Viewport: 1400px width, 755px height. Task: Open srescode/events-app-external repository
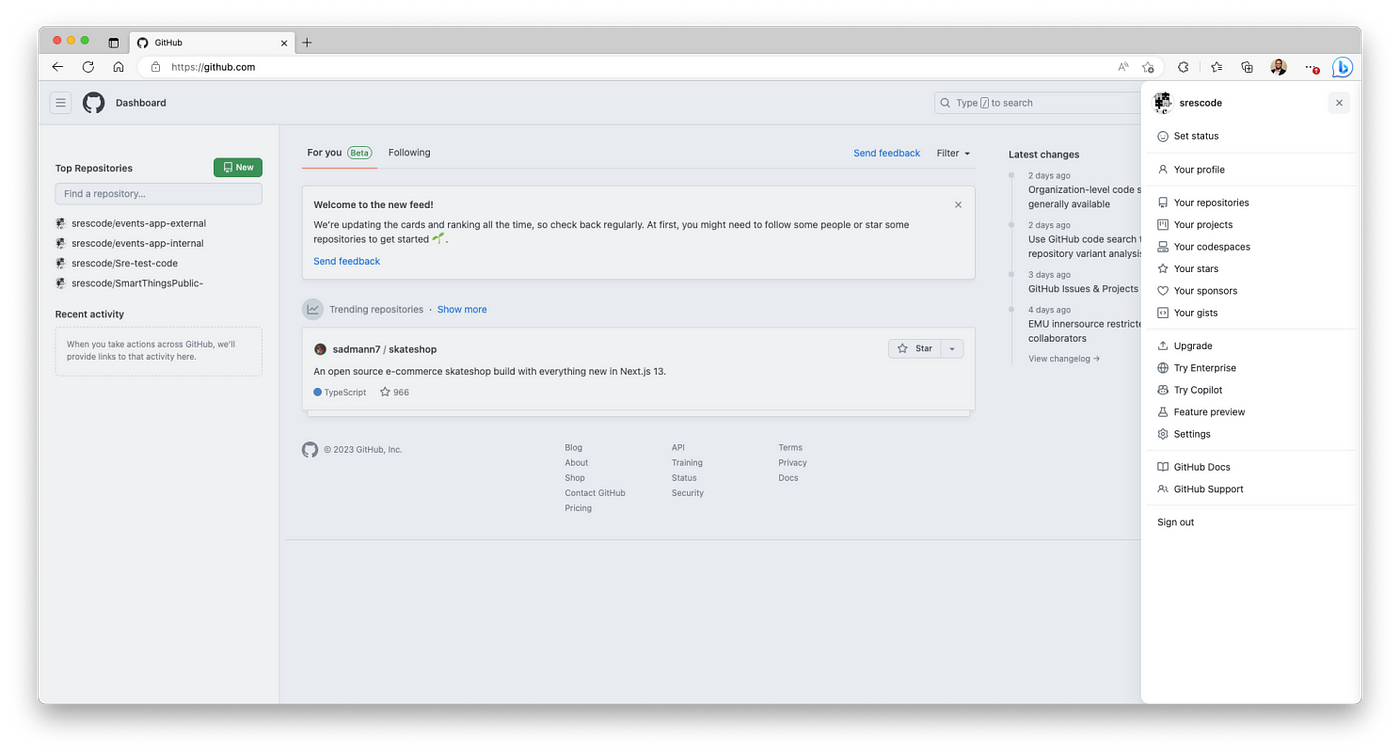pos(139,224)
